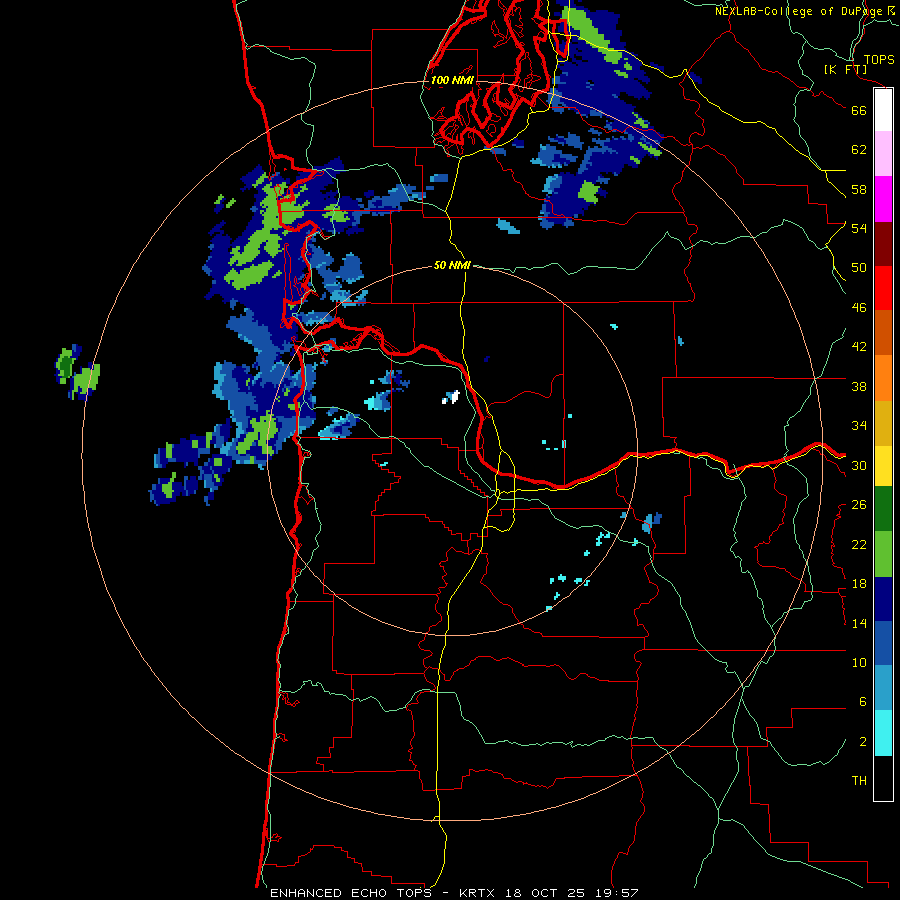Viewport: 900px width, 900px height.
Task: Click the "34" legend value
Action: pyautogui.click(x=859, y=426)
